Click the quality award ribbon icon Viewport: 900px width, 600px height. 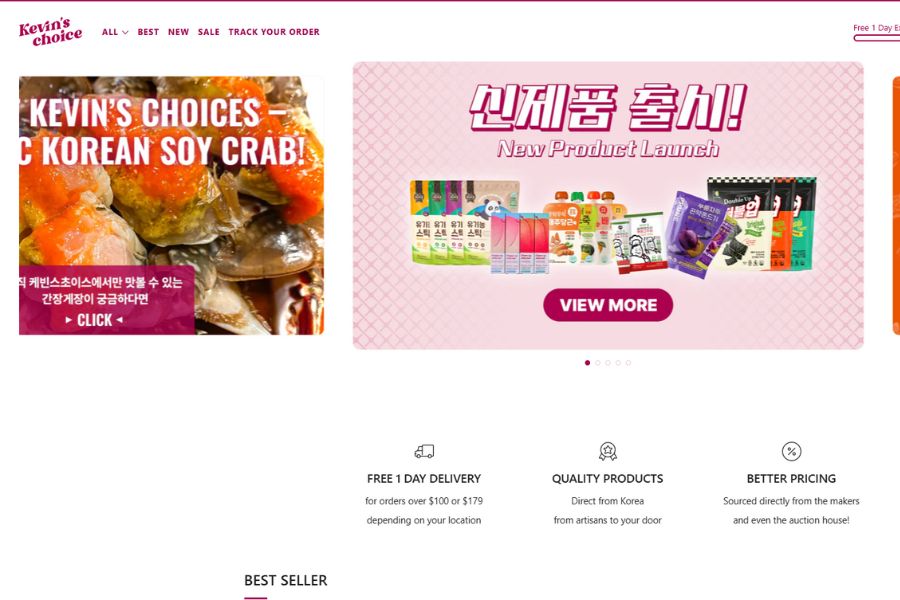coord(608,451)
